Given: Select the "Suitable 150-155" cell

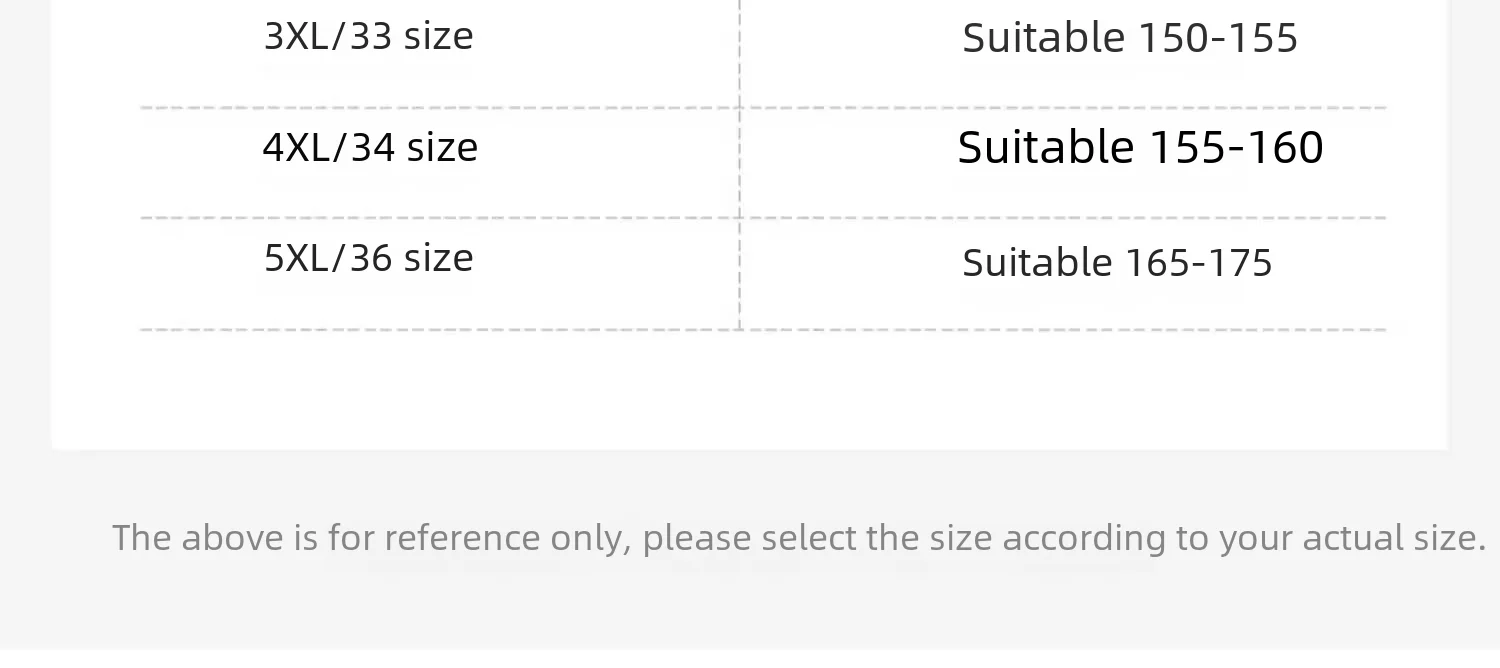Looking at the screenshot, I should (x=1130, y=39).
